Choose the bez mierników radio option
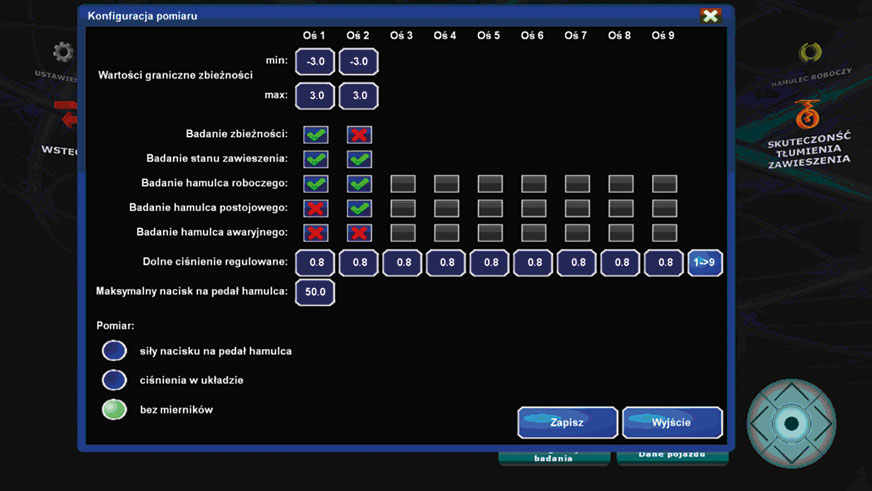Image resolution: width=872 pixels, height=491 pixels. click(x=114, y=409)
